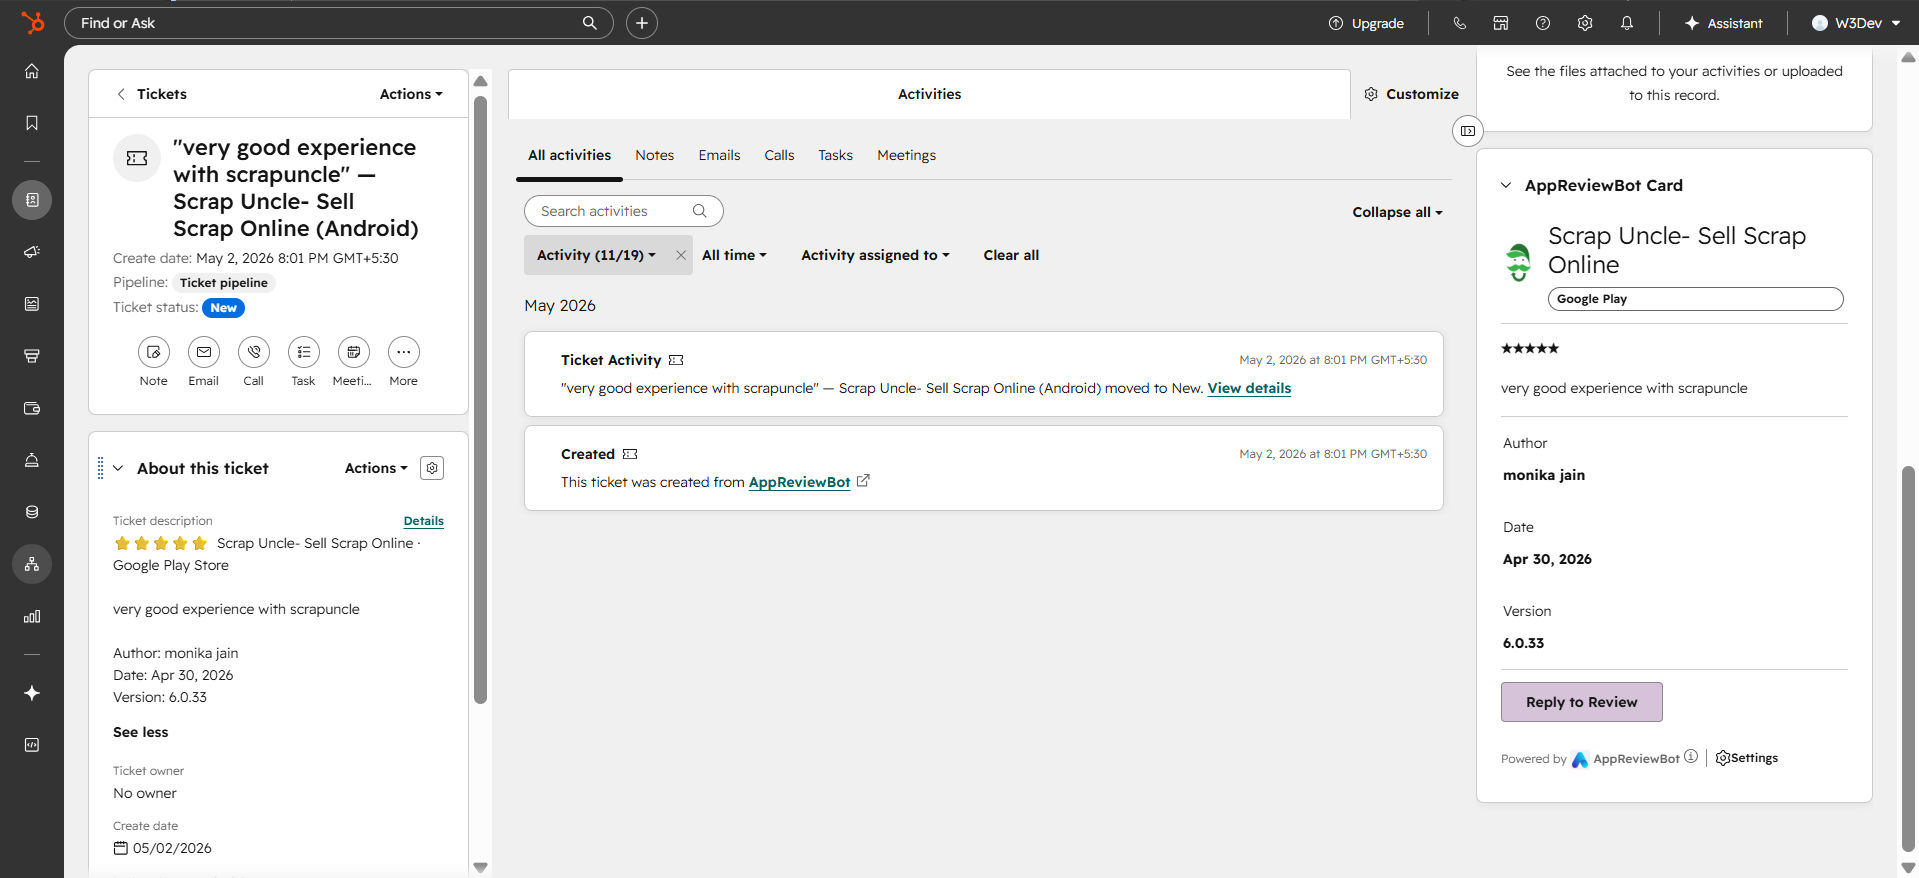Open AppReviewBot card Settings

pos(1747,758)
